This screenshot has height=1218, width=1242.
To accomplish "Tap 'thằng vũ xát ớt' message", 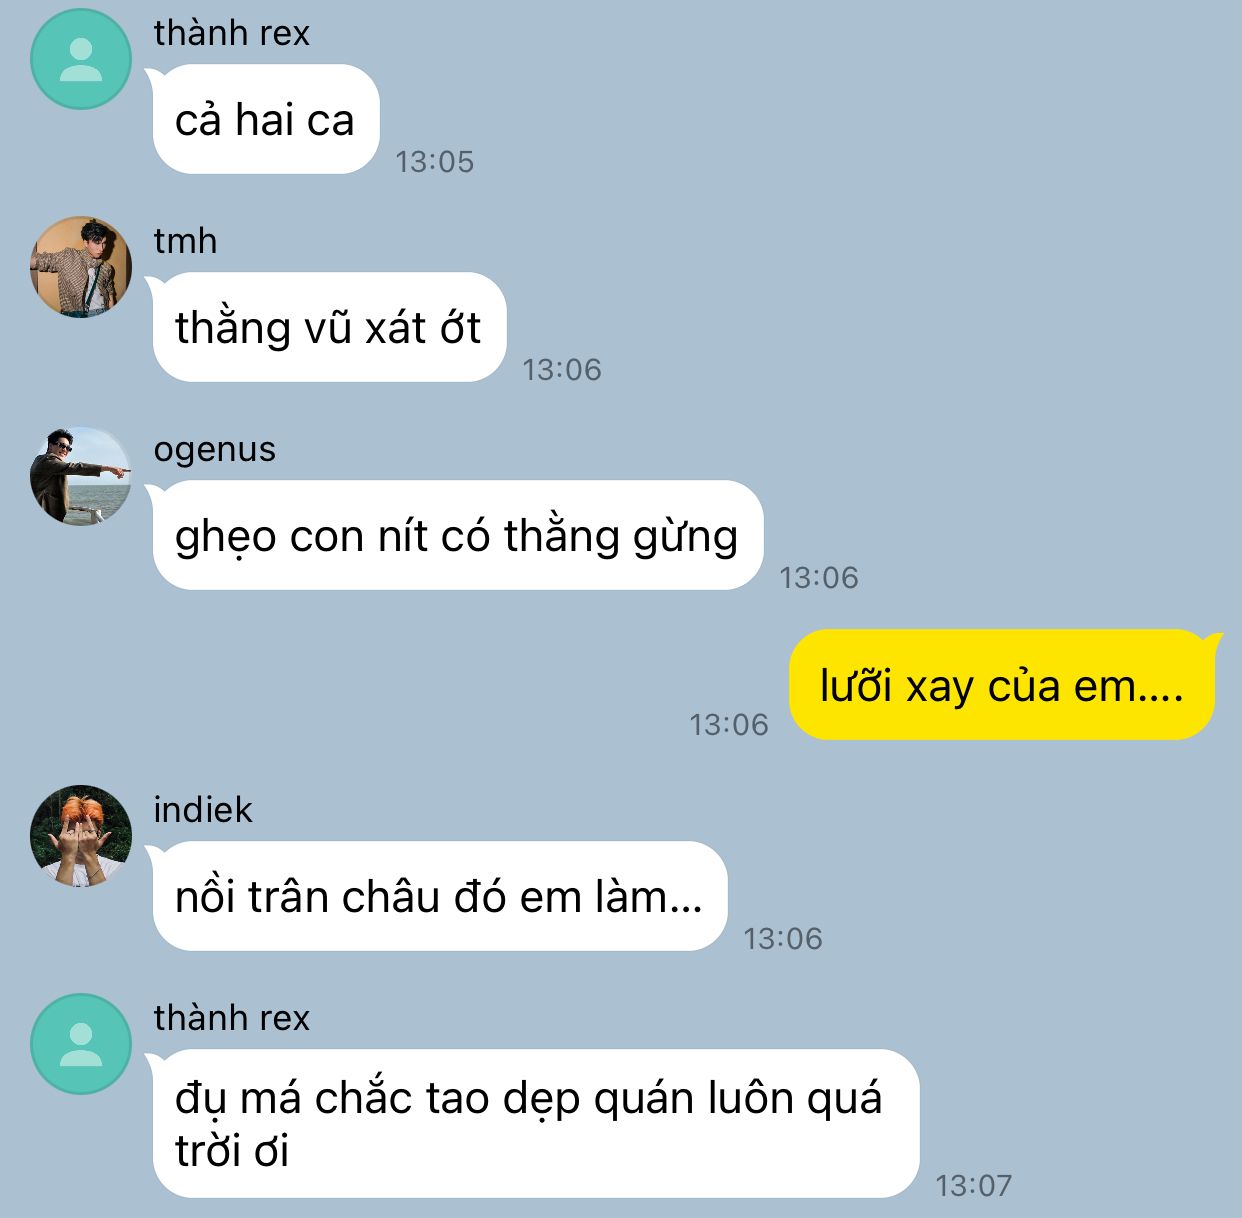I will 328,327.
